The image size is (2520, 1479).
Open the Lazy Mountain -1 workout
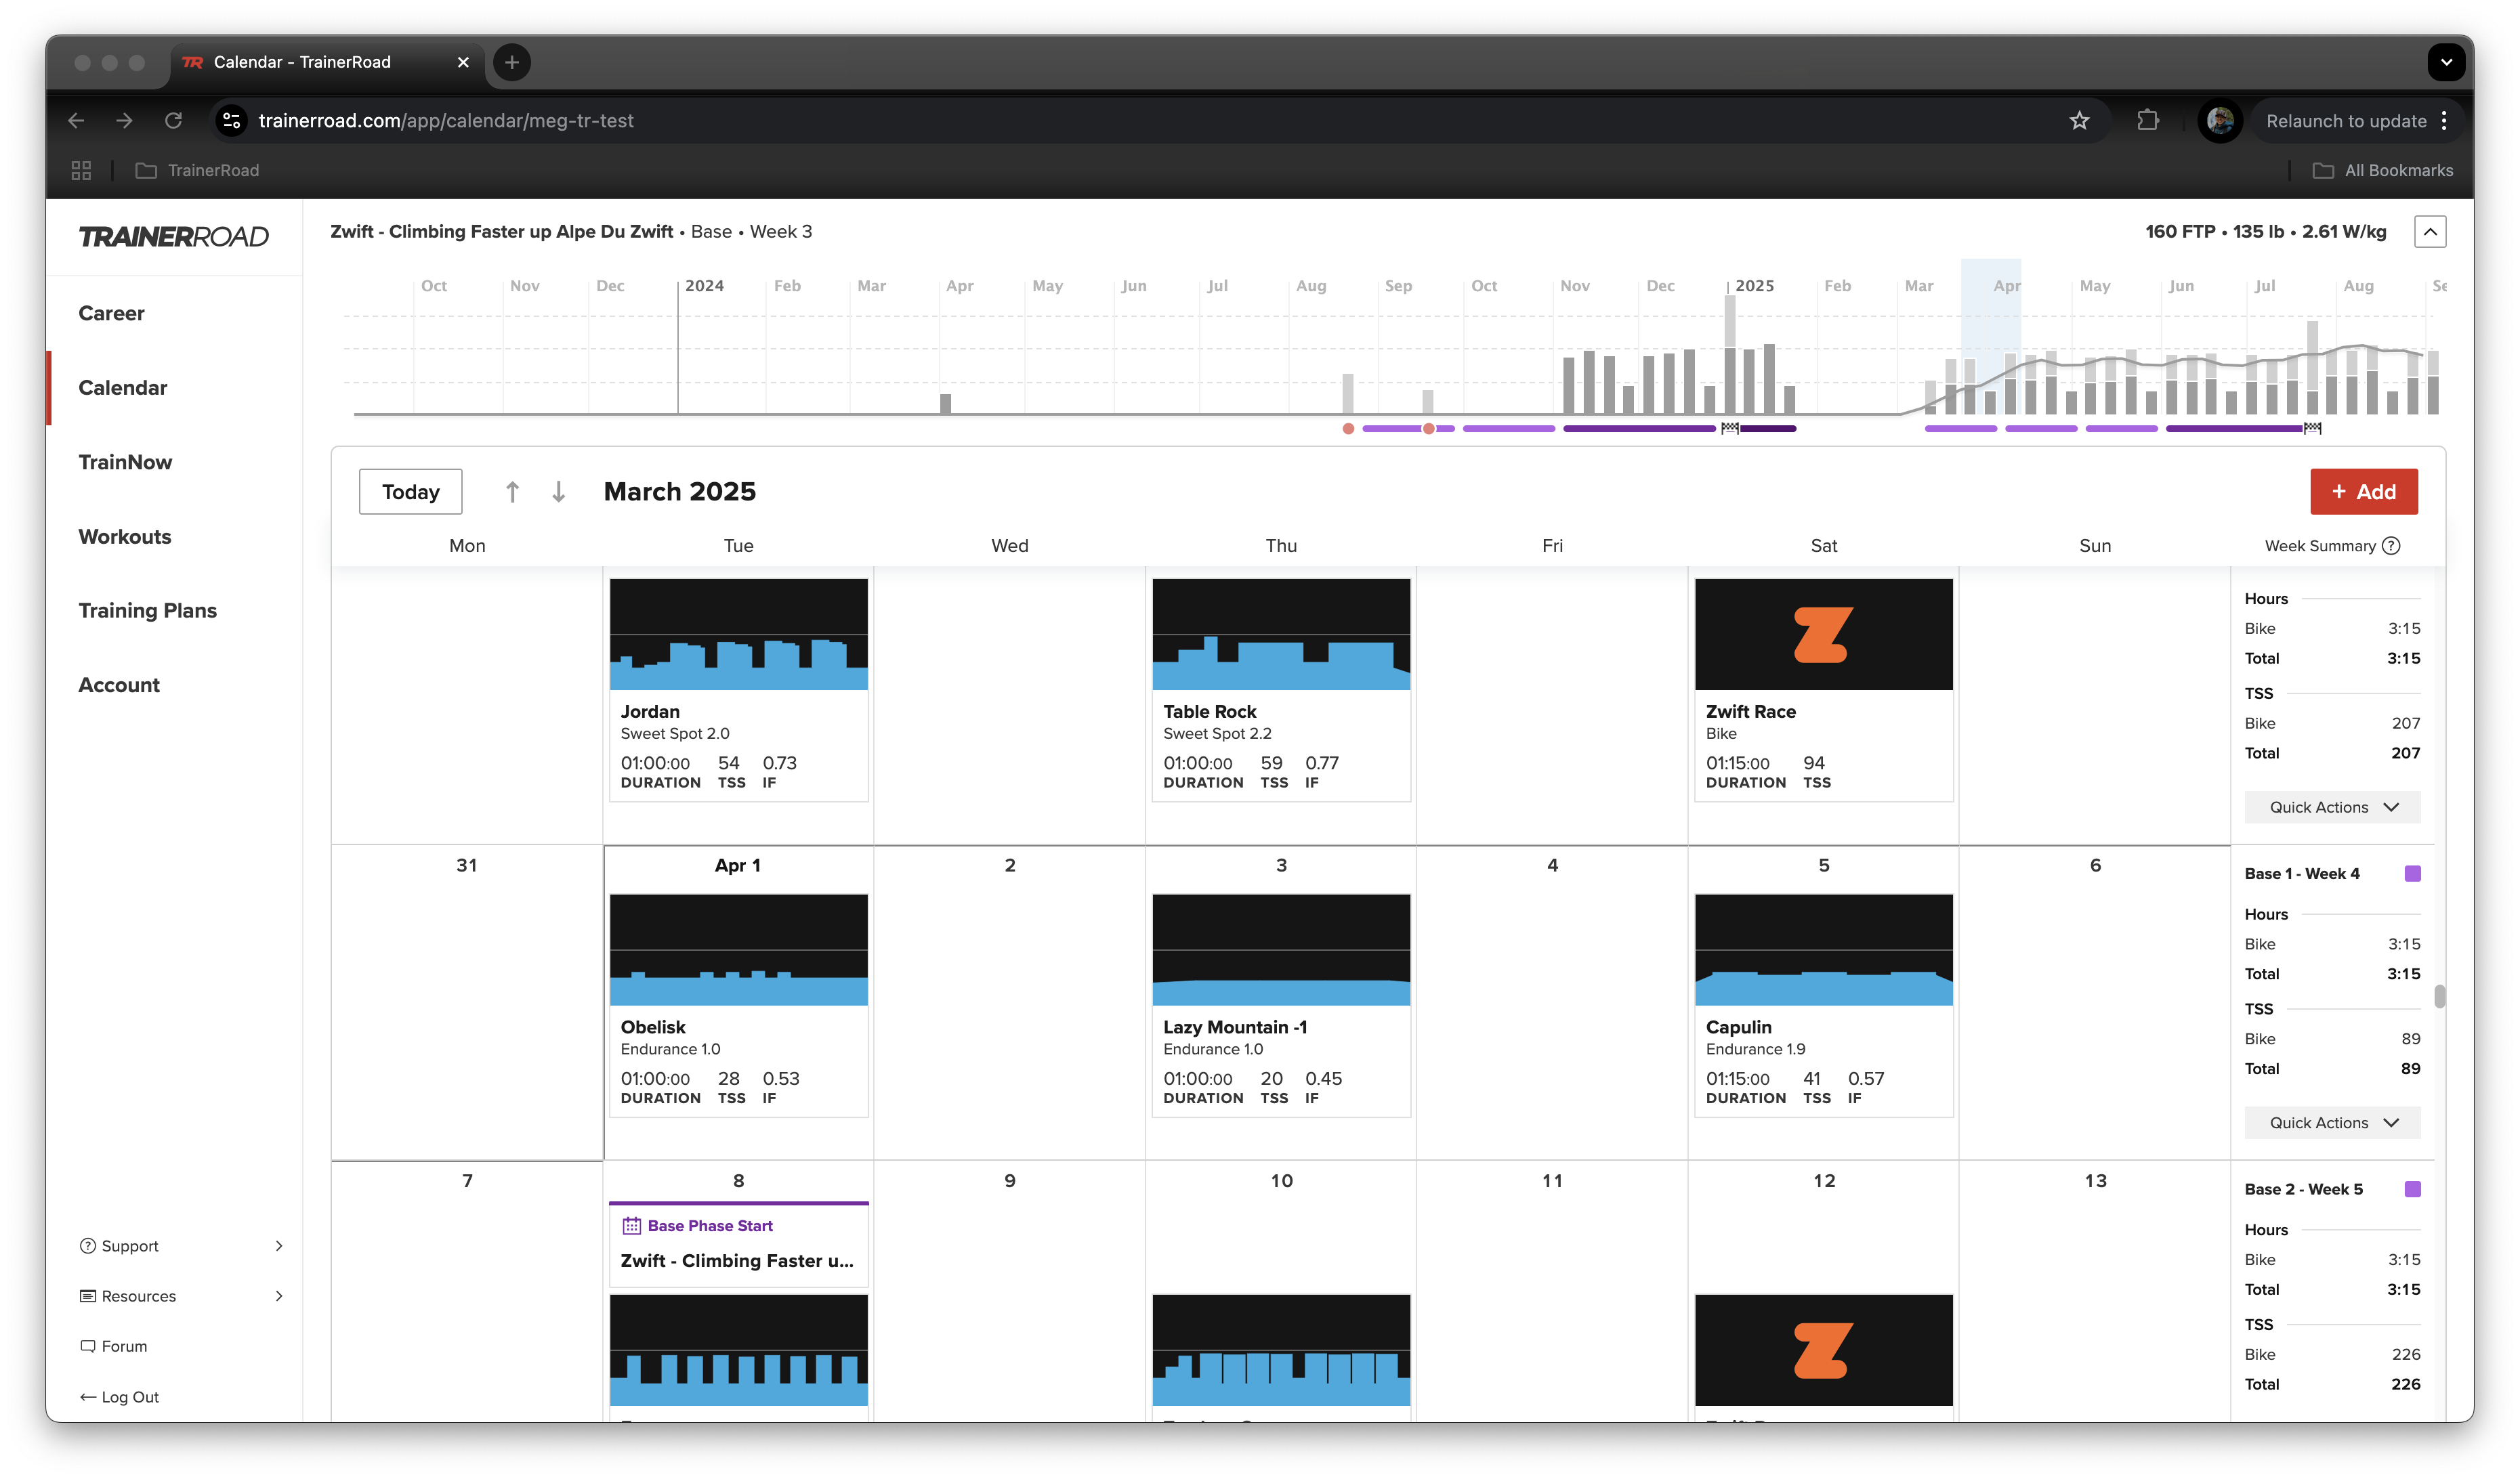(1281, 1005)
